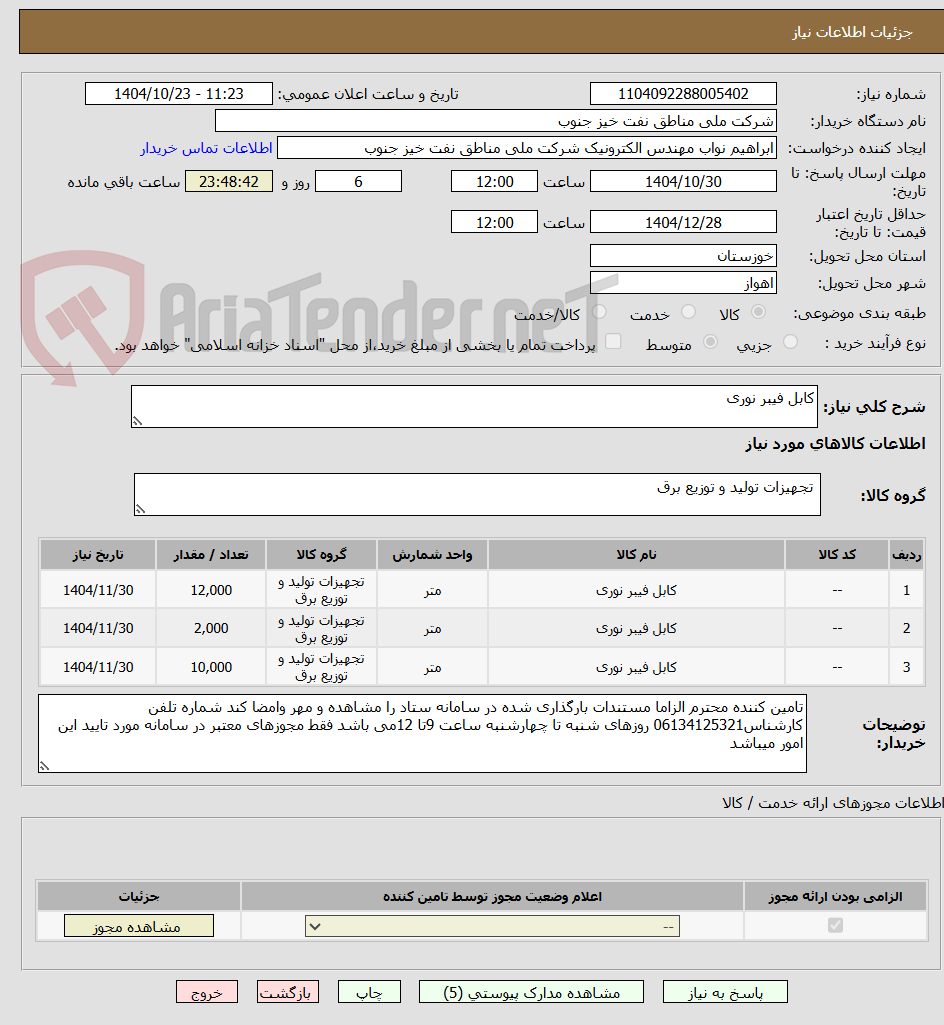Click the شرح کلی نیاز text area
The height and width of the screenshot is (1025, 944).
474,407
